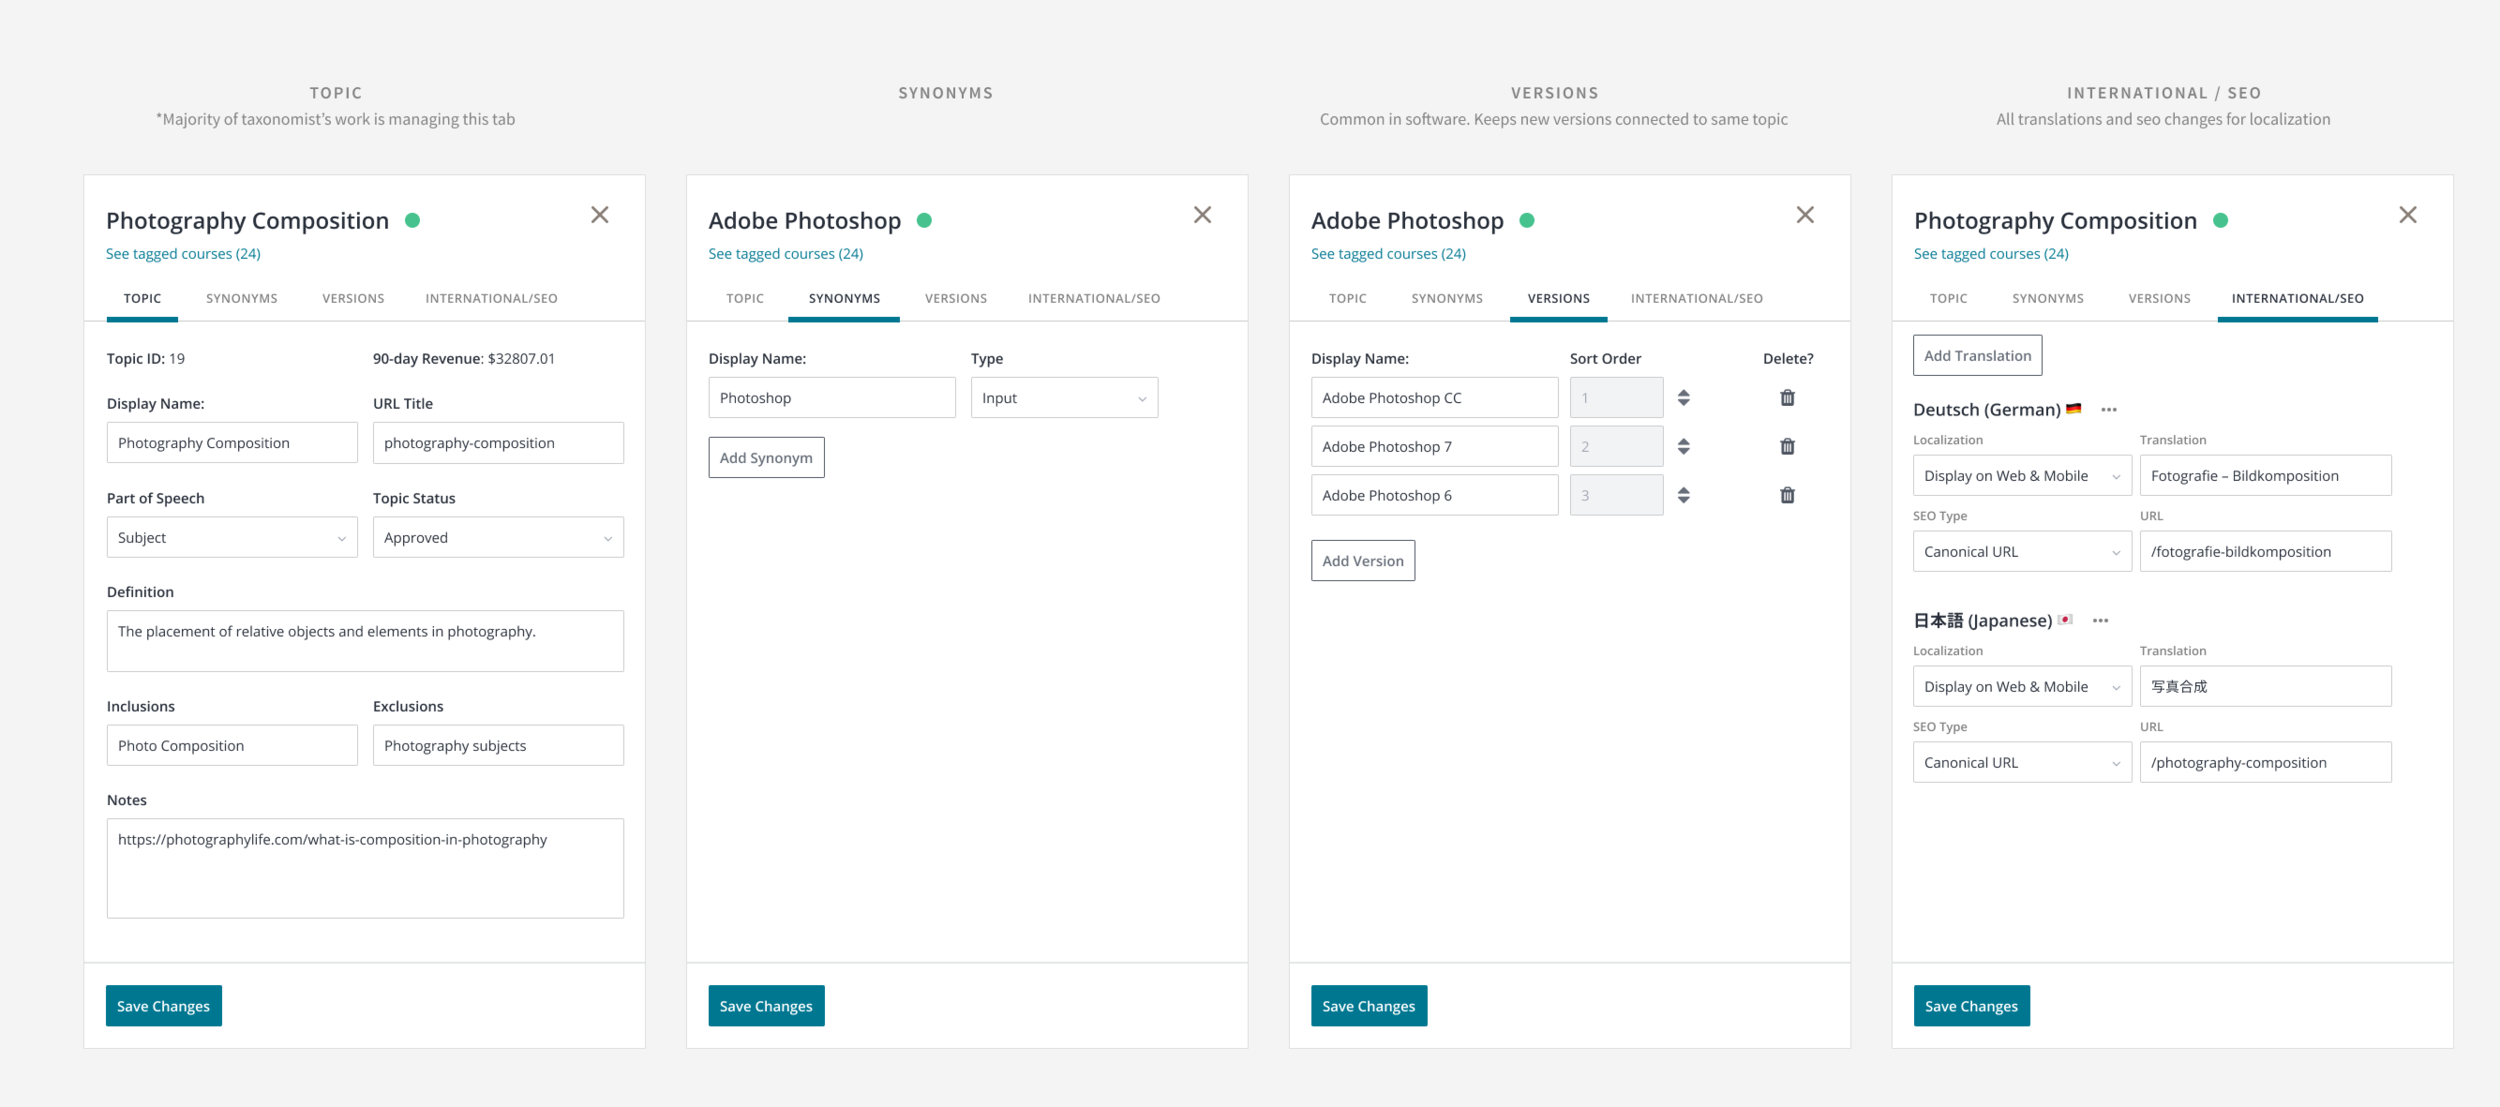The width and height of the screenshot is (2500, 1107).
Task: Click the Adobe Photoshop 7 name field
Action: coord(1434,447)
